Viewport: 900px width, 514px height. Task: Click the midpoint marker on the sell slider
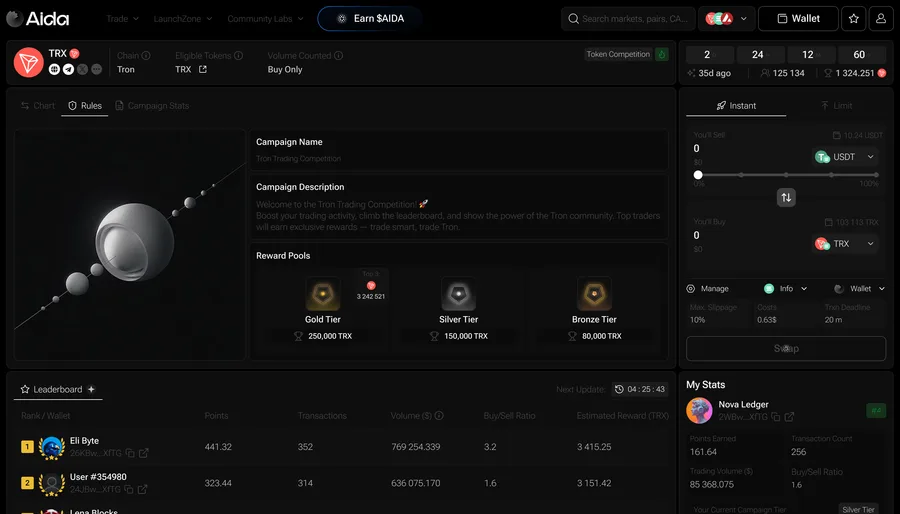coord(786,175)
